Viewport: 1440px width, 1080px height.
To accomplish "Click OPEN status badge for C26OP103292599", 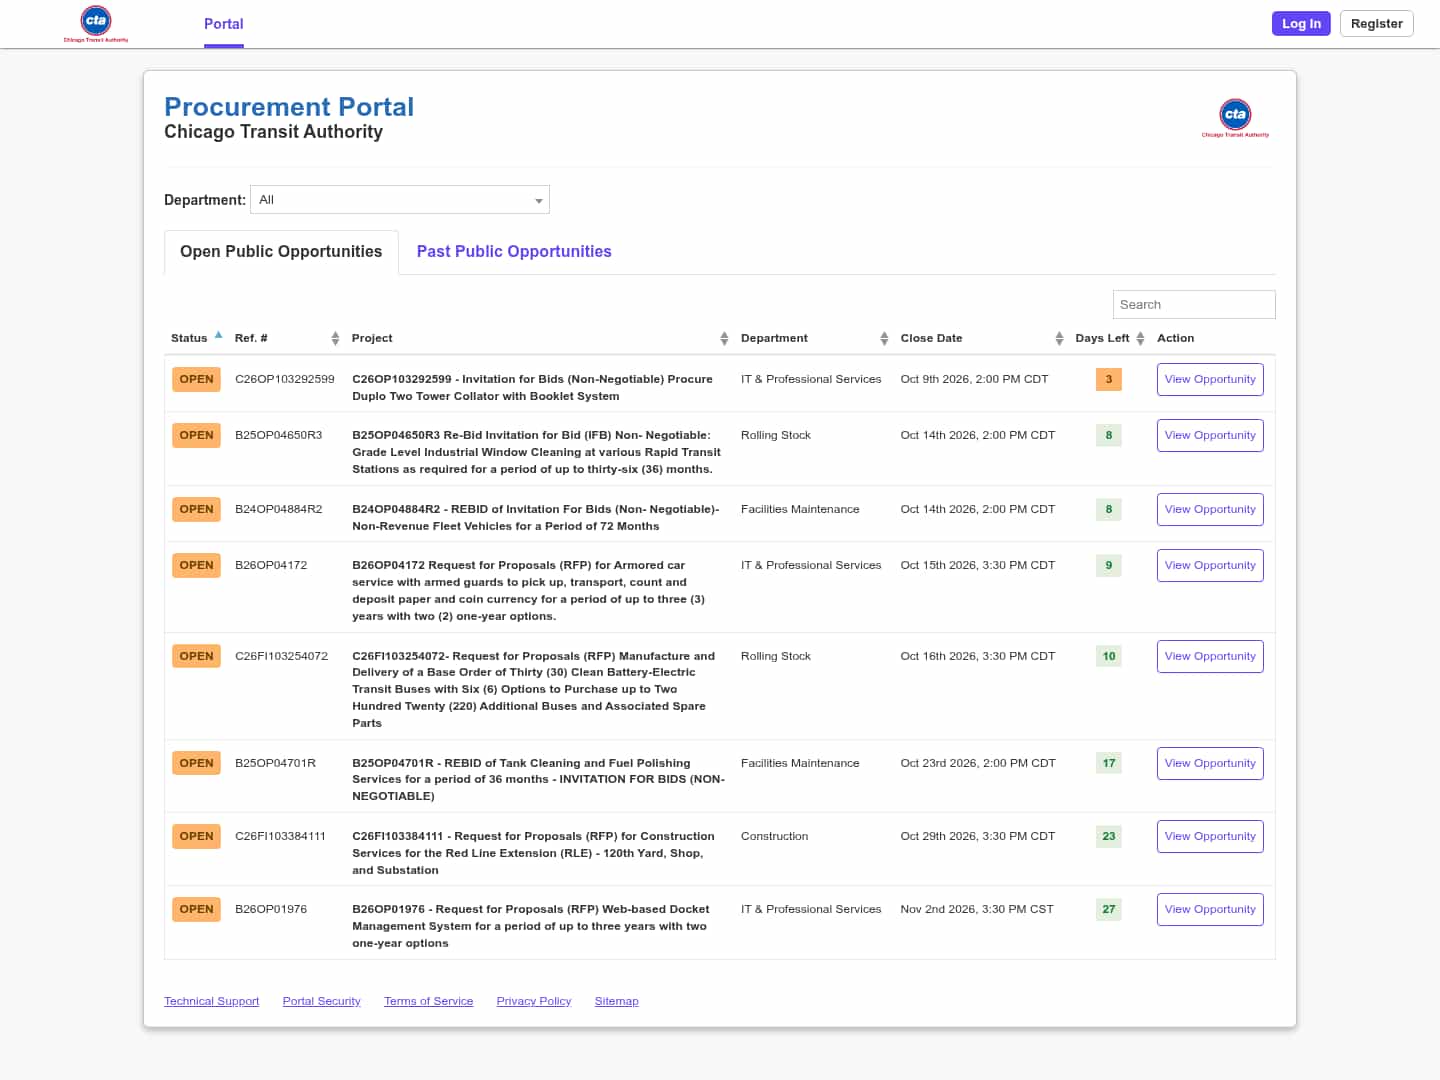I will 196,380.
